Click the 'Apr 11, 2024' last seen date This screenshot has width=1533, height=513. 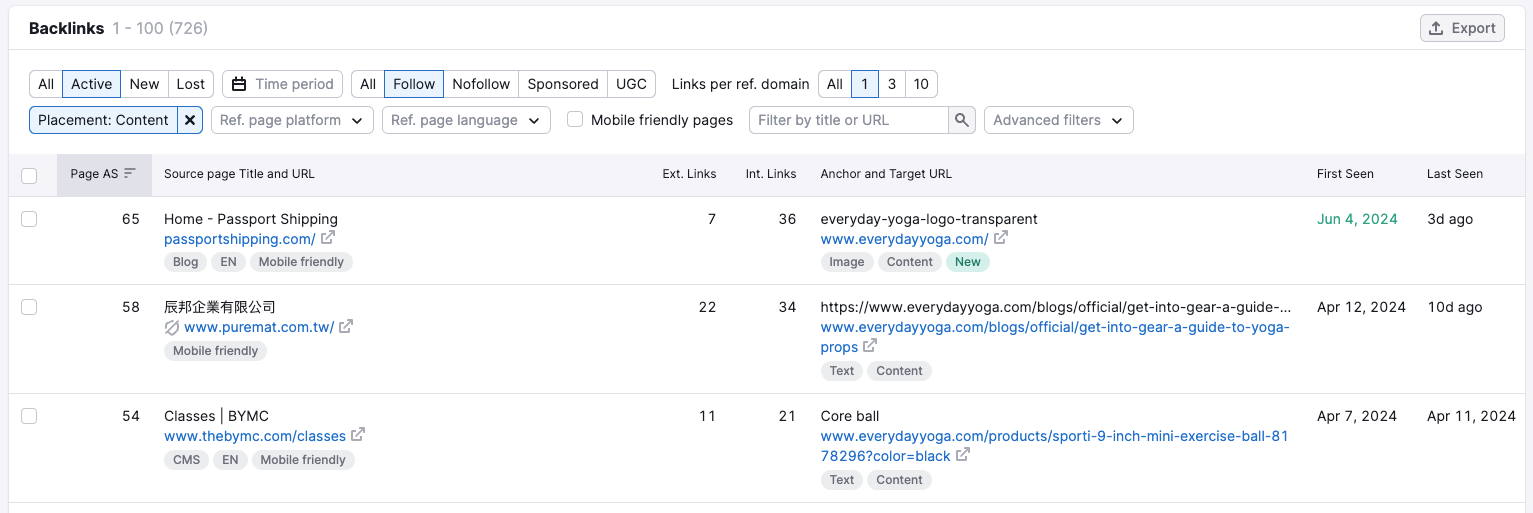click(1471, 416)
